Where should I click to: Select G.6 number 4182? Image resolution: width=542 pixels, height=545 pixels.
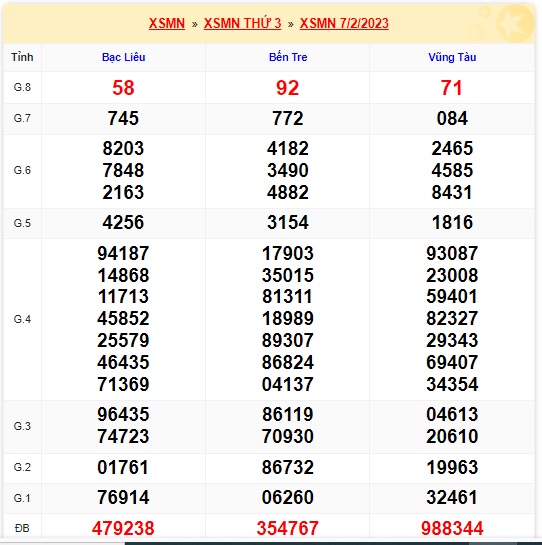coord(288,148)
